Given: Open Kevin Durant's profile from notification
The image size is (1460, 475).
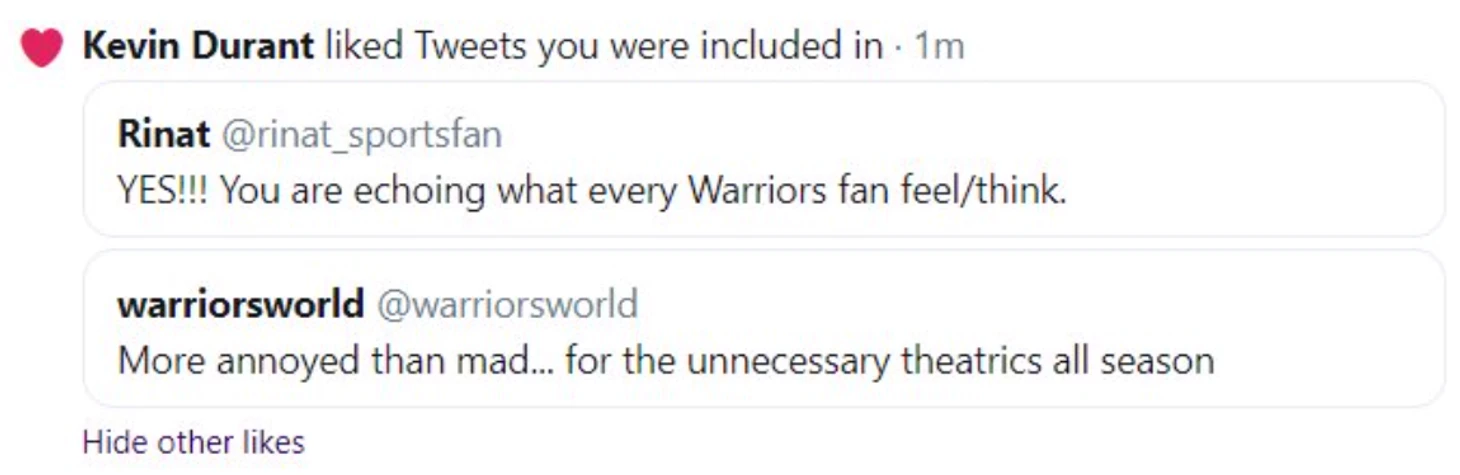Looking at the screenshot, I should pyautogui.click(x=198, y=46).
